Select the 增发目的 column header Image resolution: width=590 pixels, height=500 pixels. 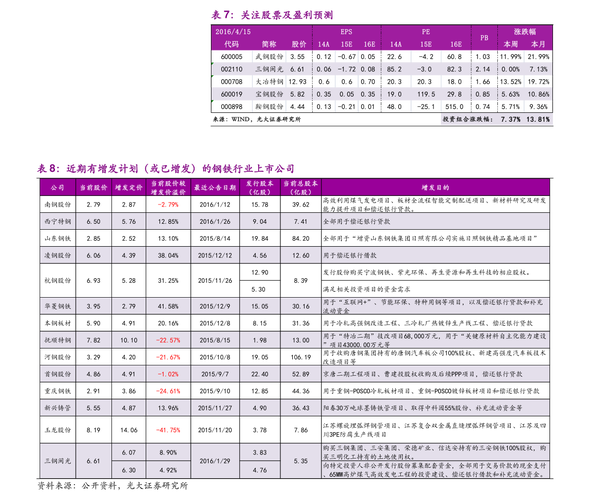point(435,187)
